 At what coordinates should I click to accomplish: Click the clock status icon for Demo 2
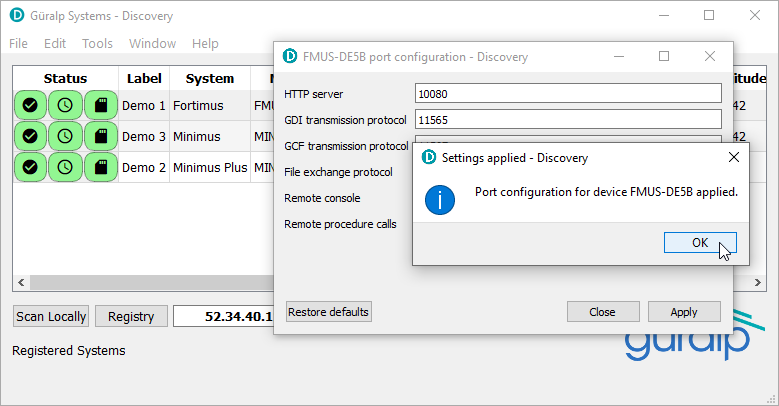(x=65, y=167)
